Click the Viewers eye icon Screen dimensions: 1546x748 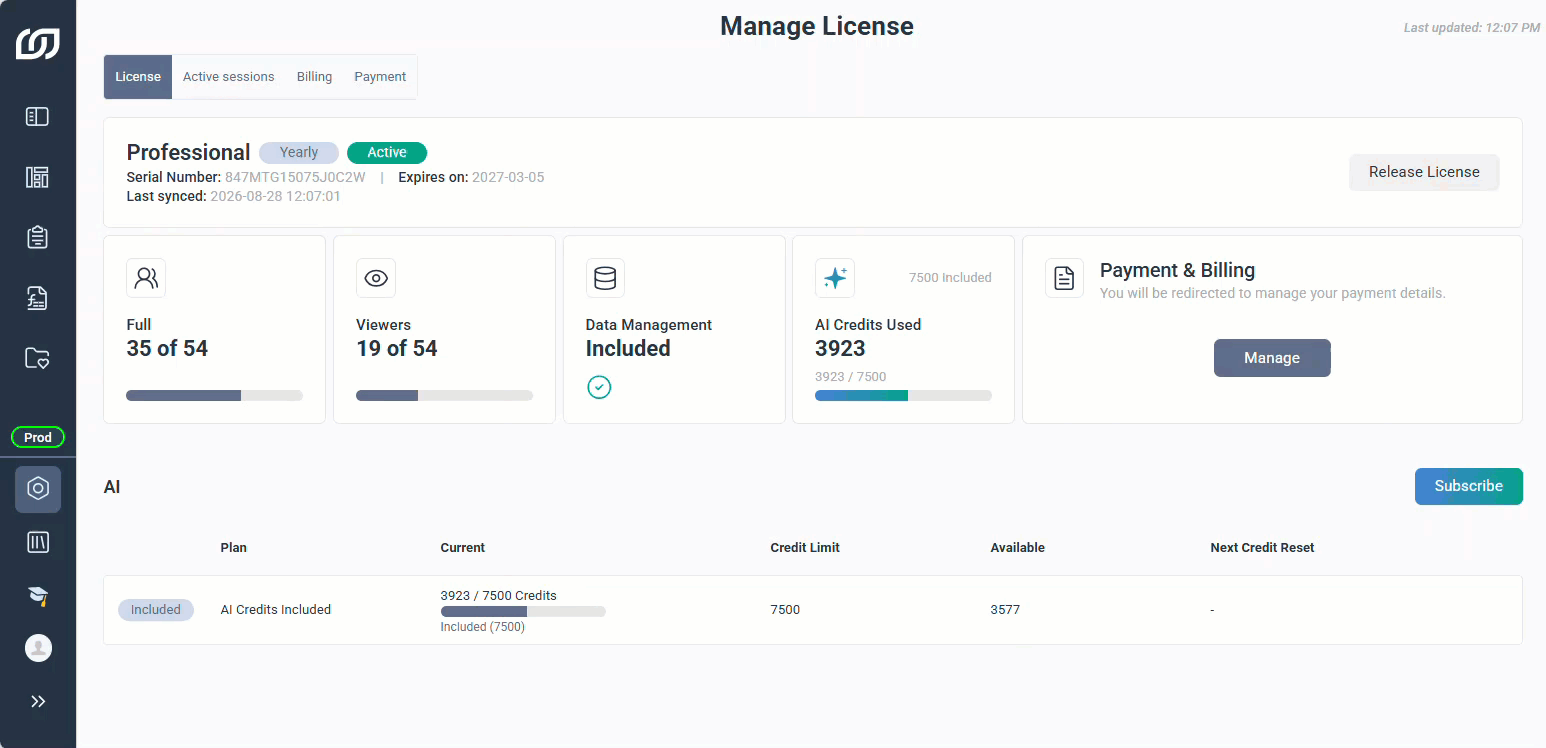[376, 278]
